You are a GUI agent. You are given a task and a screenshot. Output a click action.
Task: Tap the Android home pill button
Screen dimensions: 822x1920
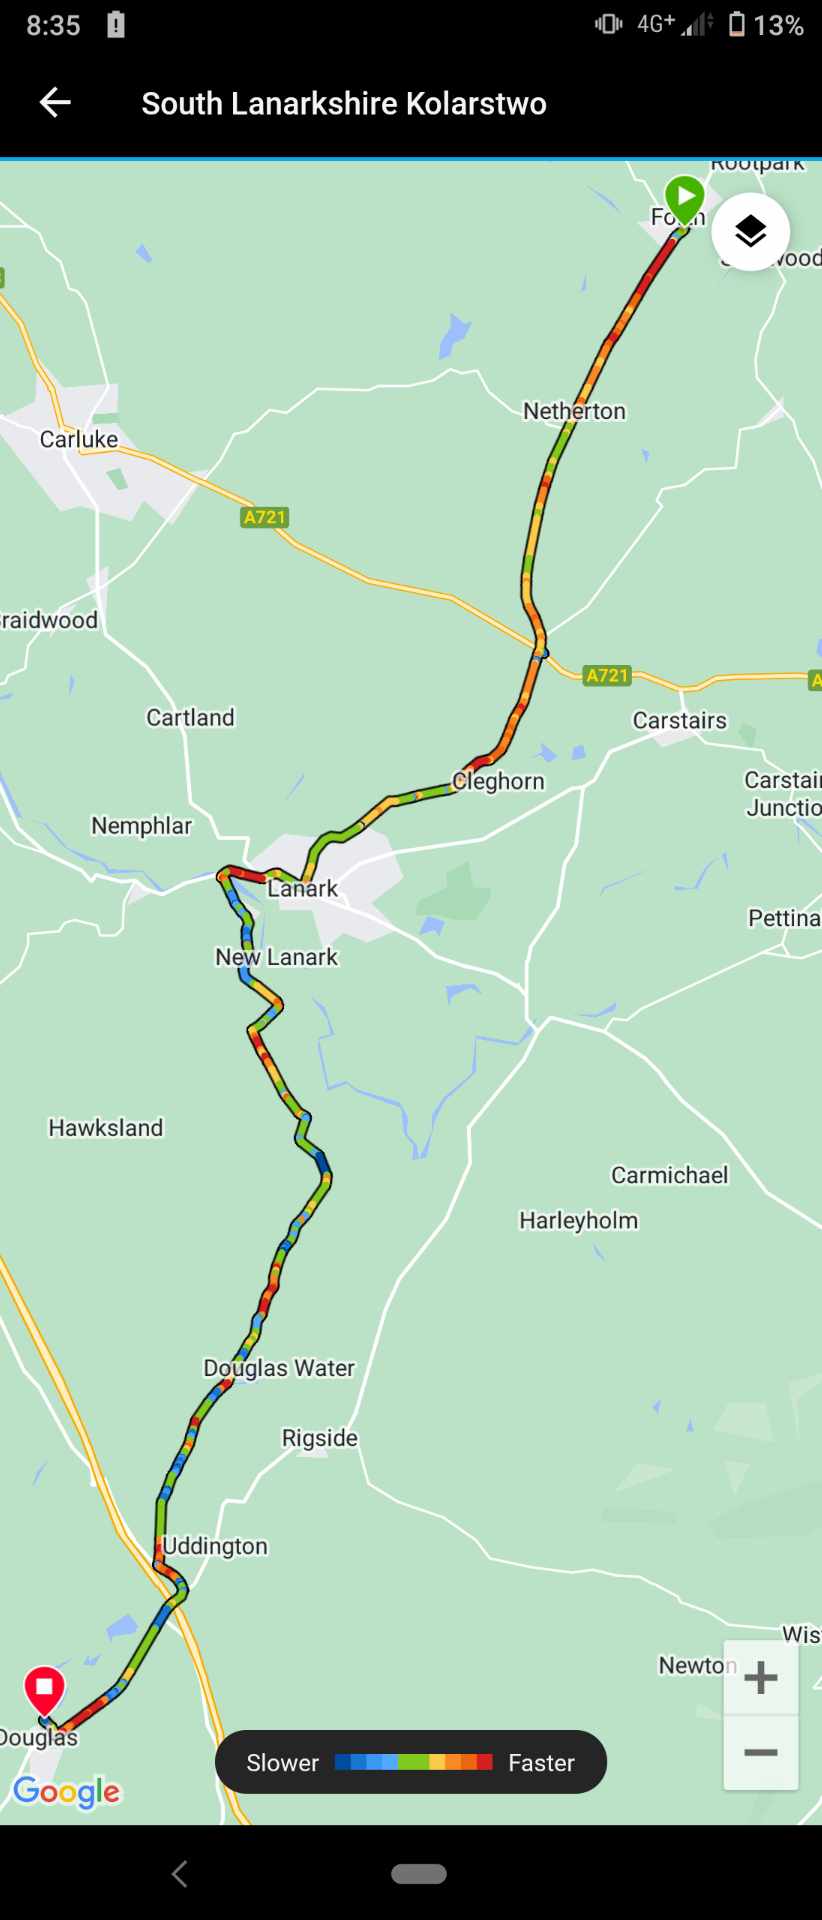click(x=419, y=1874)
